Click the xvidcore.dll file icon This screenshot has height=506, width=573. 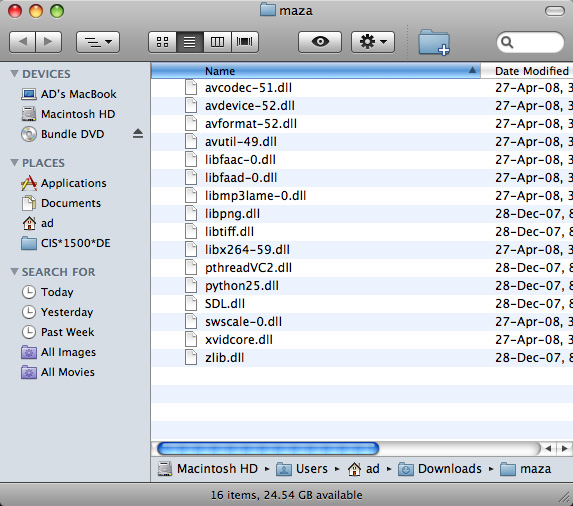(x=191, y=340)
